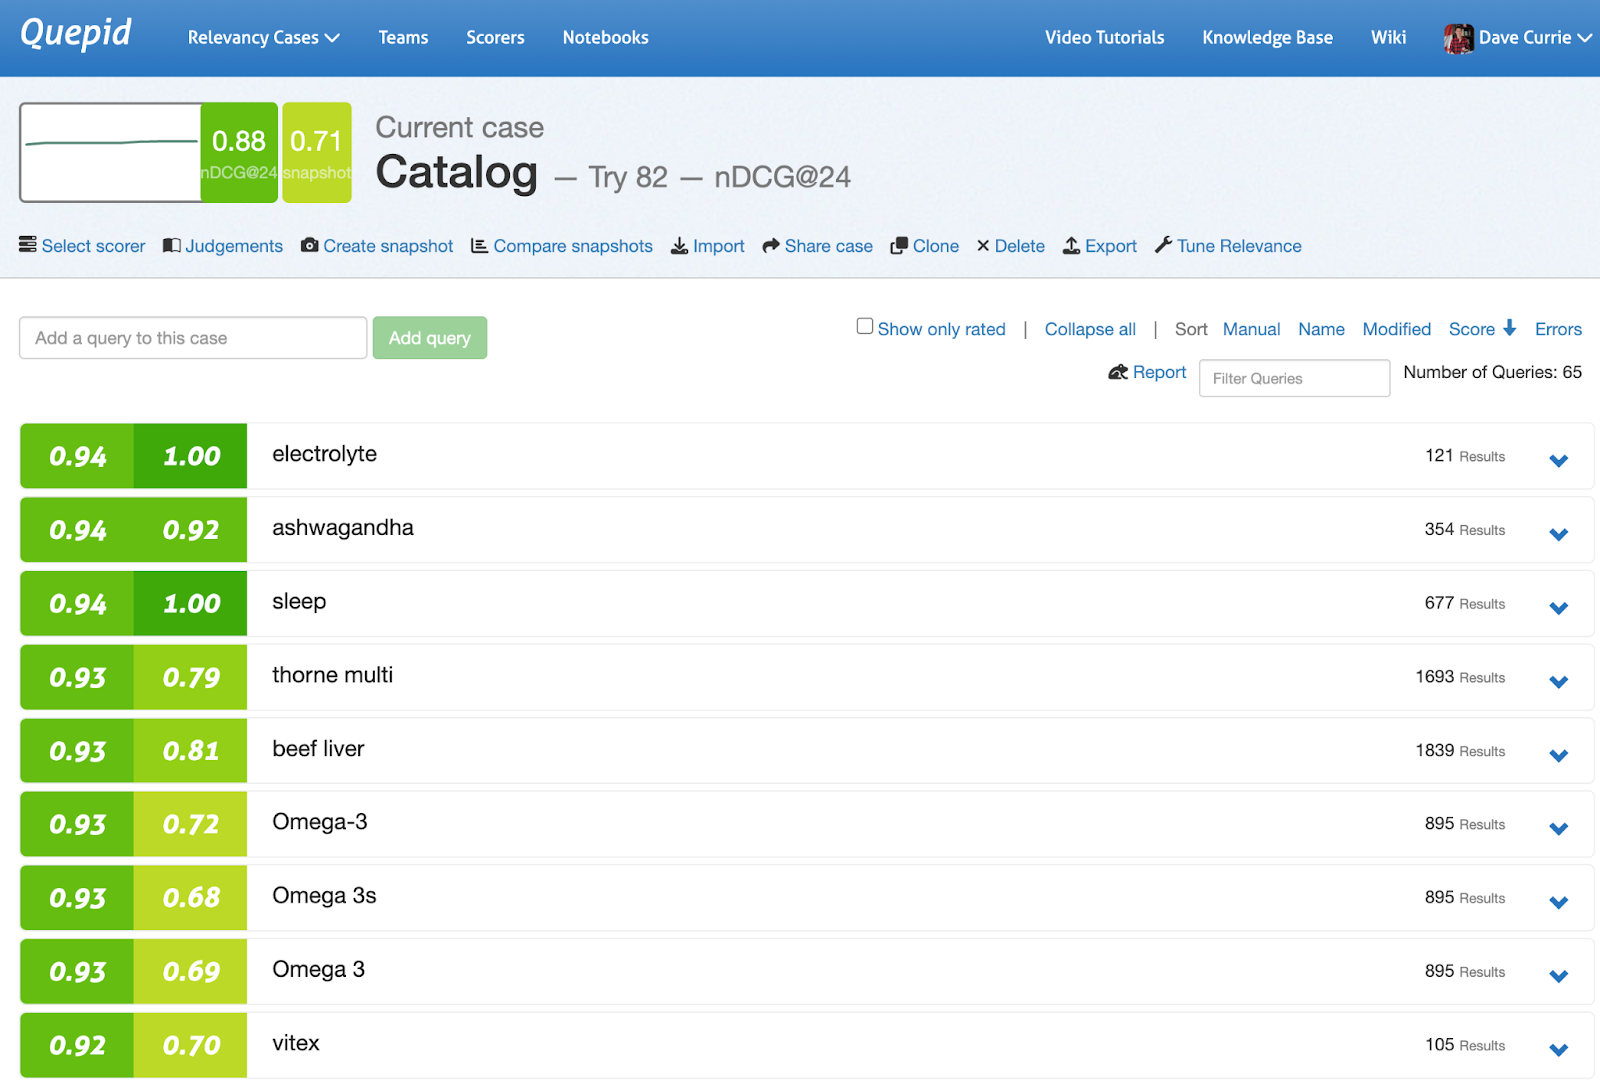The width and height of the screenshot is (1600, 1084).
Task: Open the Notebooks menu item
Action: [605, 38]
